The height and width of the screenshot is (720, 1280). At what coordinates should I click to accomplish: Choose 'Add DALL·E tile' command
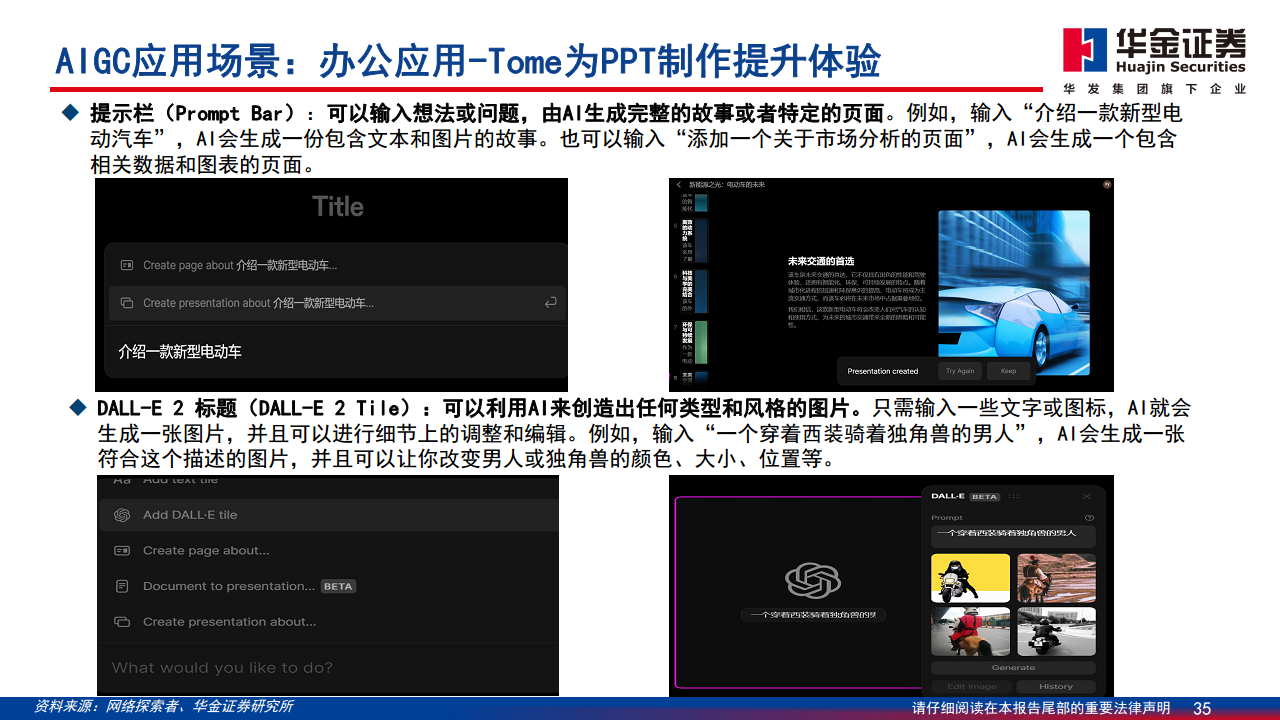328,515
